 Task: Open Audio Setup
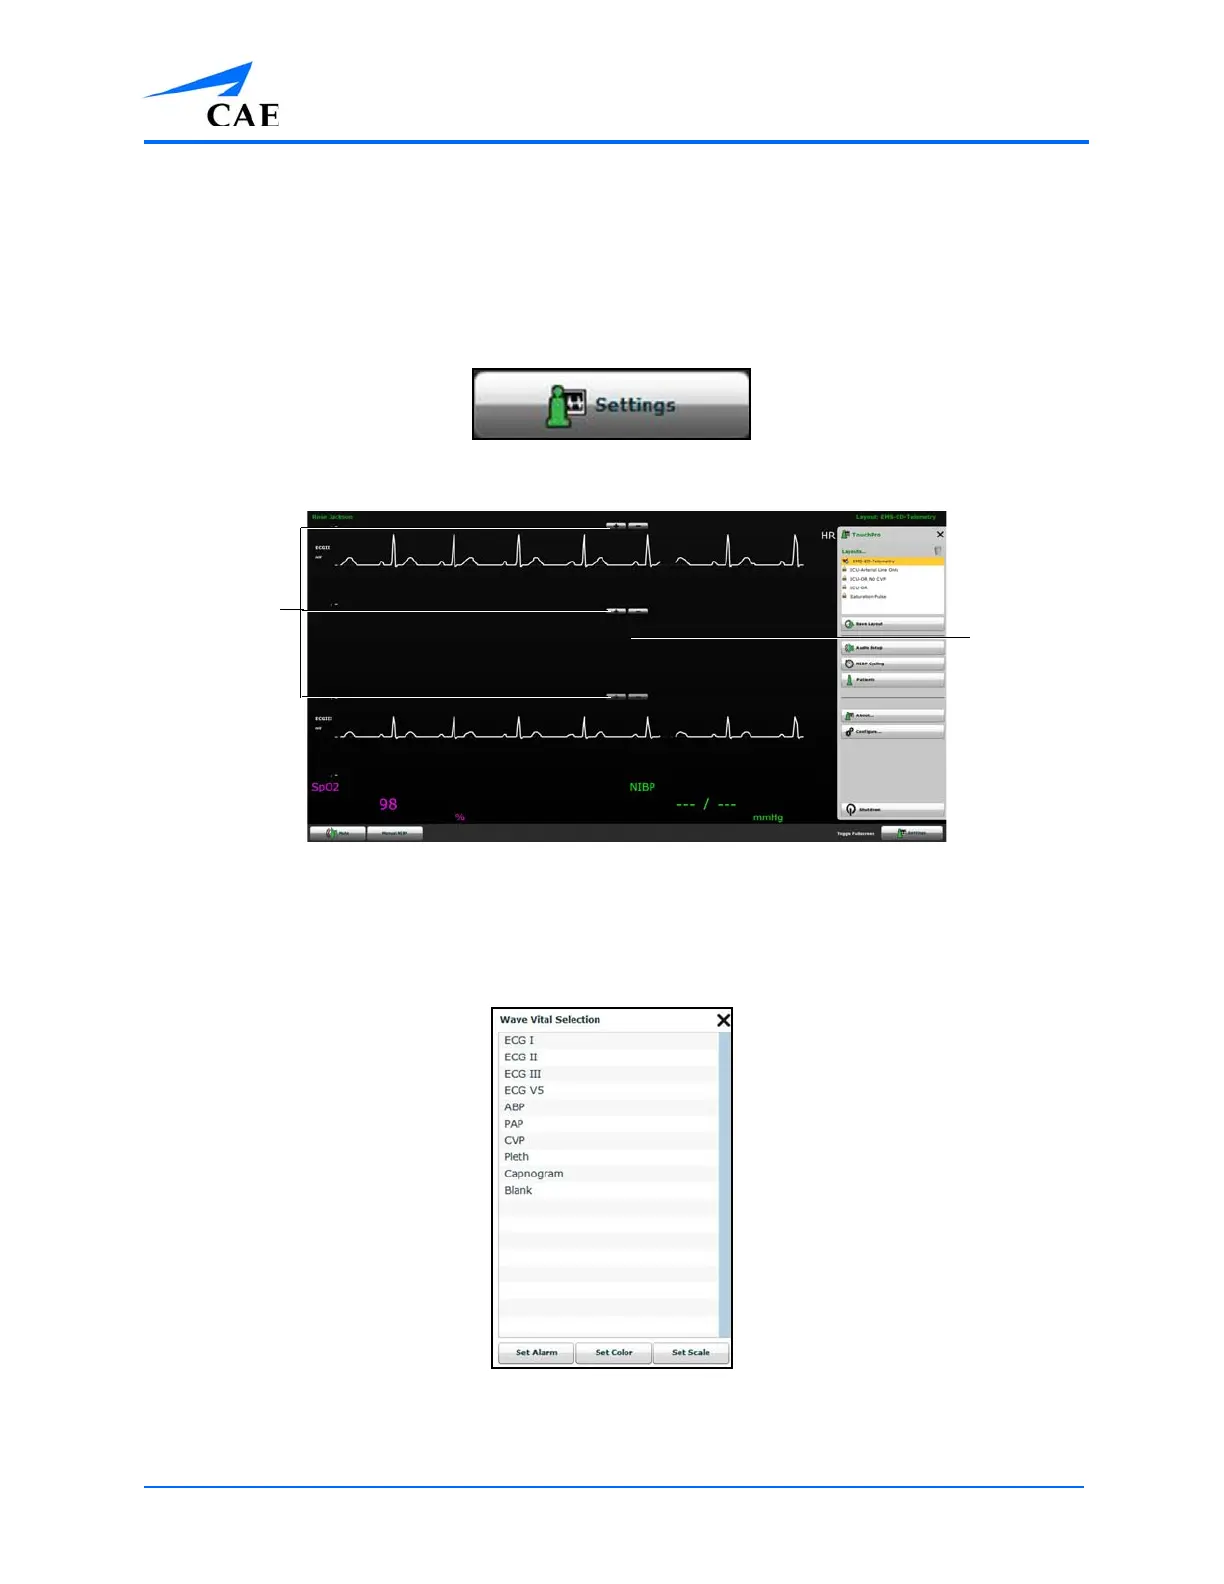[892, 648]
